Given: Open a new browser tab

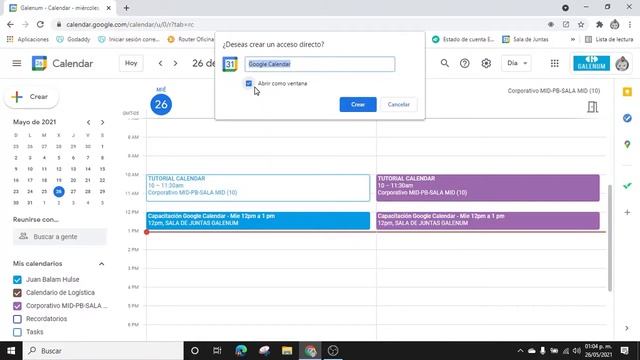Looking at the screenshot, I should point(127,8).
